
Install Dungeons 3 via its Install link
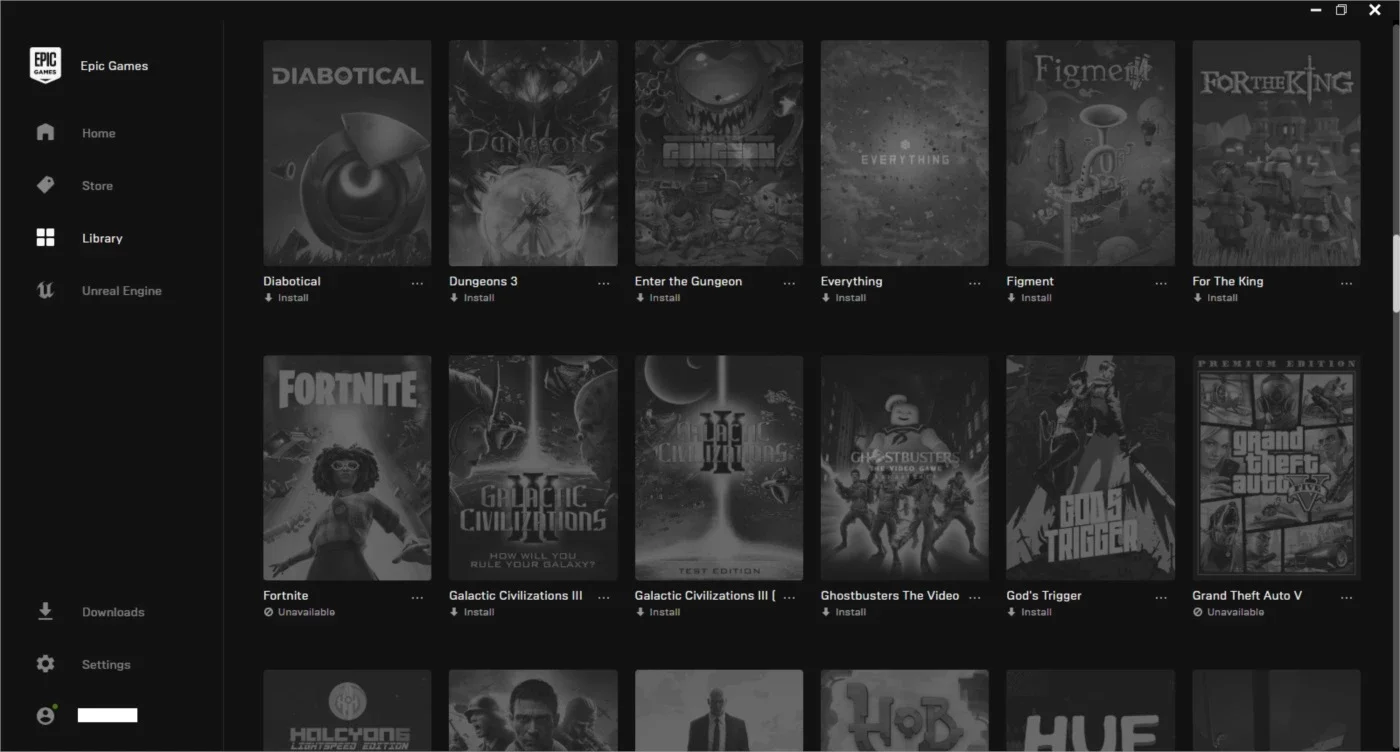click(x=479, y=298)
